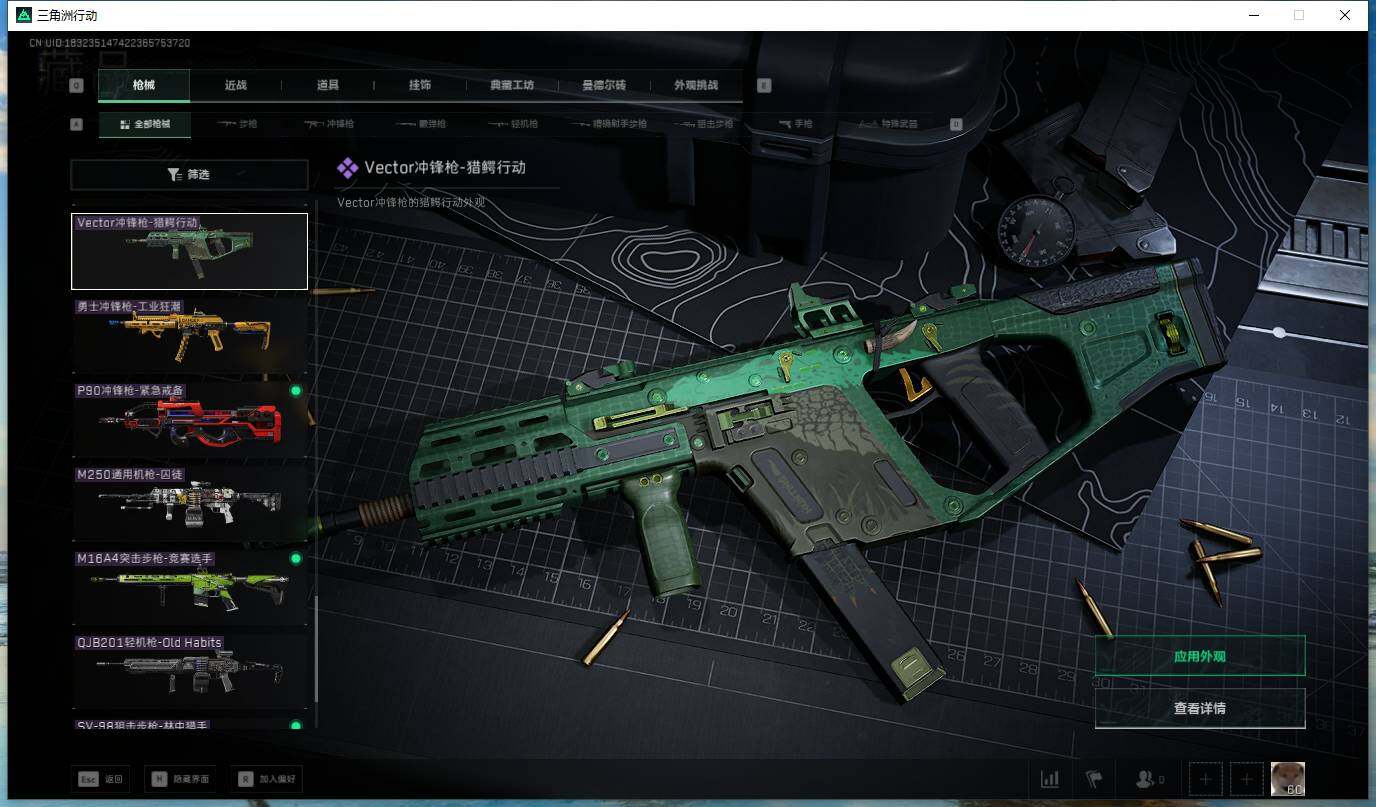Show the 霰弹枪 weapon category
1376x807 pixels.
421,125
